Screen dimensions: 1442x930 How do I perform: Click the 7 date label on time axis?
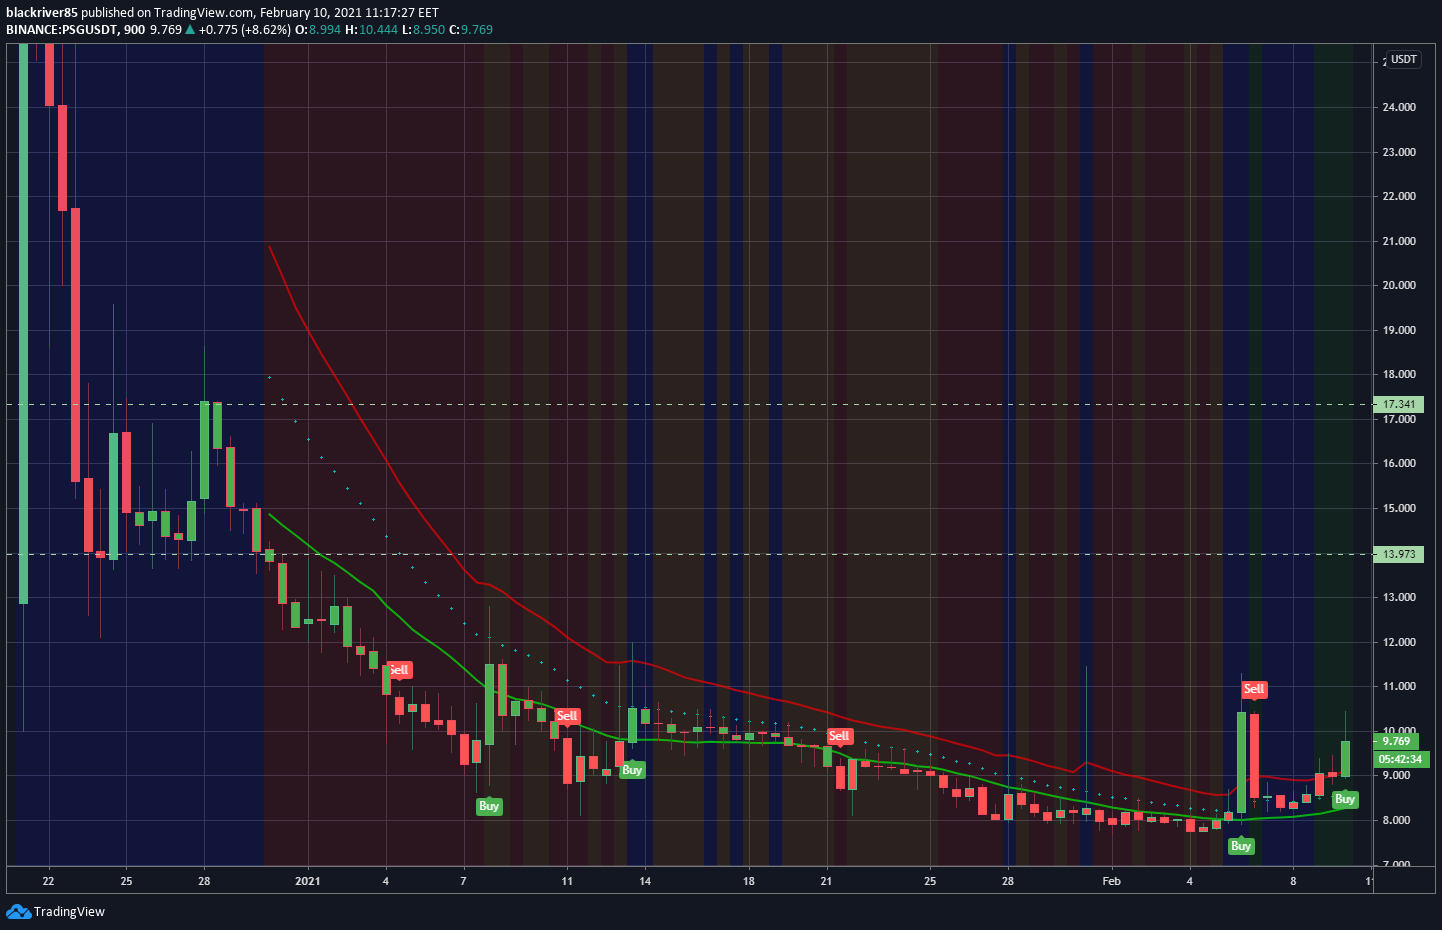(x=463, y=881)
